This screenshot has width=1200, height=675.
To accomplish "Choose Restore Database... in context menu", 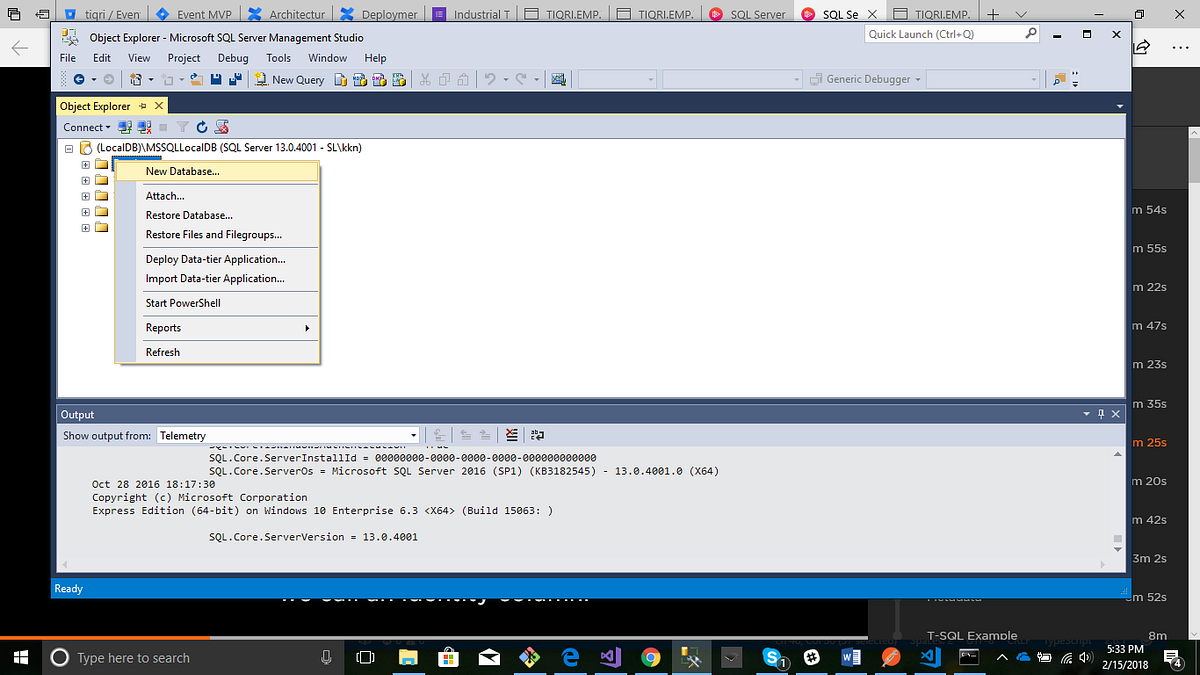I will pyautogui.click(x=217, y=215).
